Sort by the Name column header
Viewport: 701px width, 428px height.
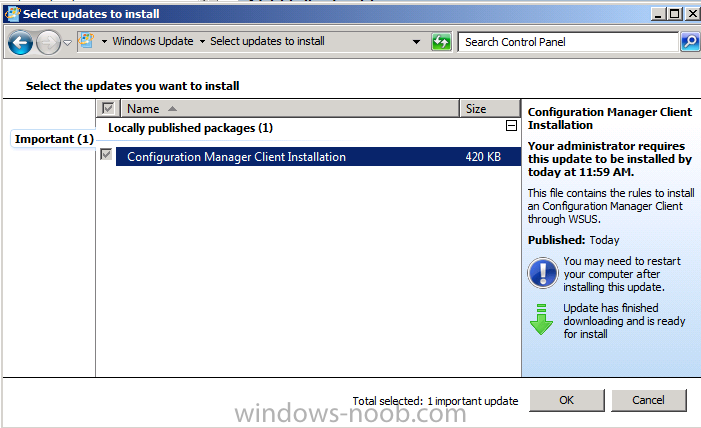tap(290, 109)
